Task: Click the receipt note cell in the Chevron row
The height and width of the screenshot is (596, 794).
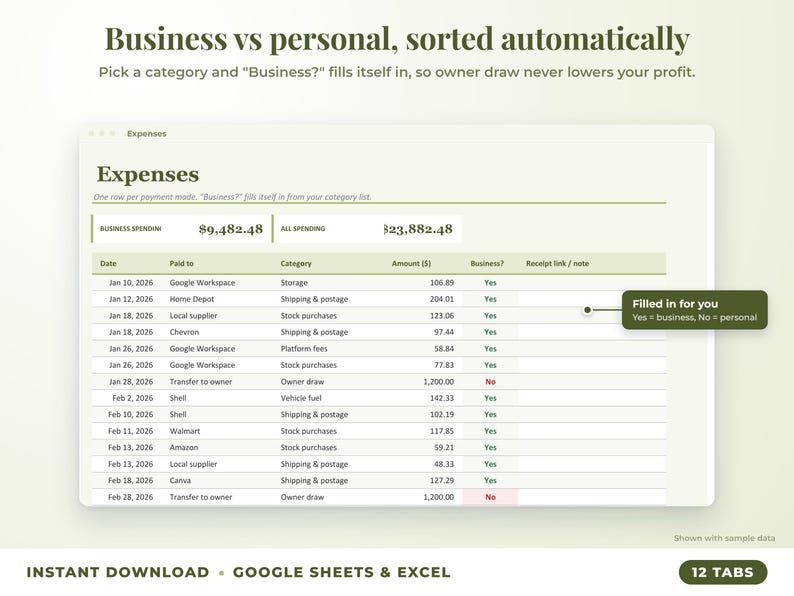Action: coord(591,332)
